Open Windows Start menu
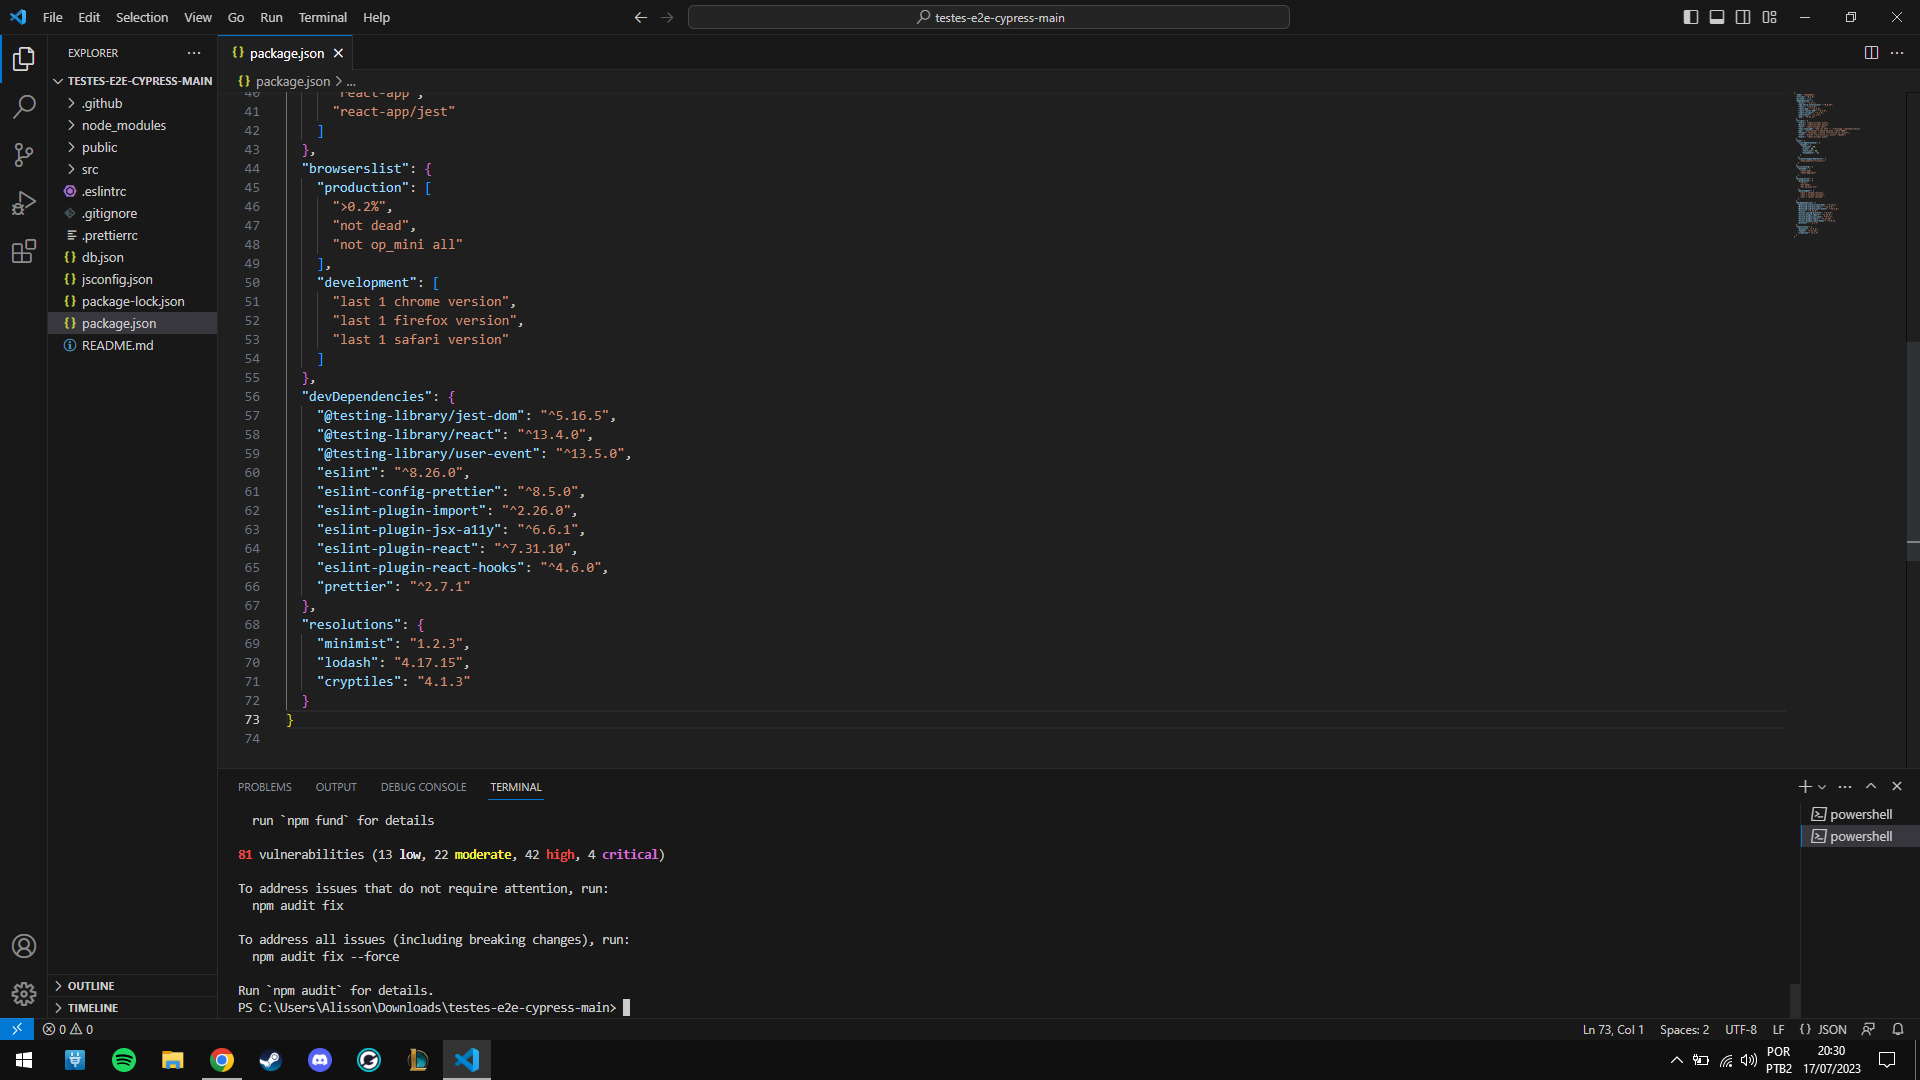This screenshot has width=1920, height=1080. click(x=24, y=1060)
